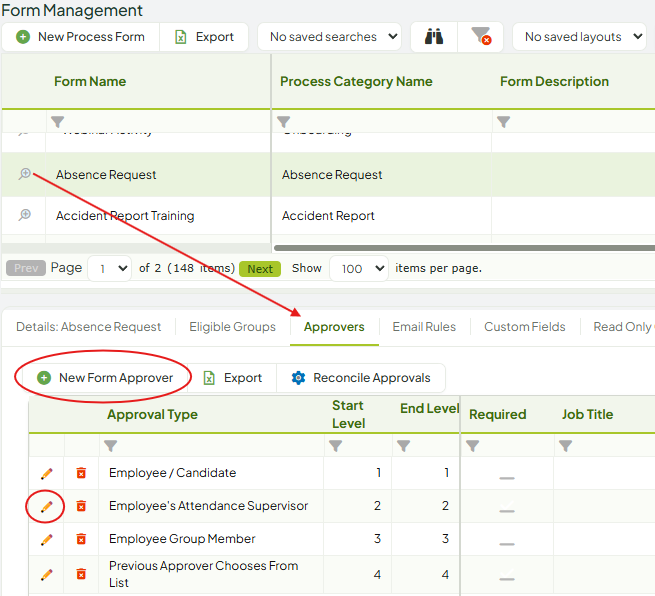655x596 pixels.
Task: Edit the Employee Group Member approver
Action: coord(46,539)
